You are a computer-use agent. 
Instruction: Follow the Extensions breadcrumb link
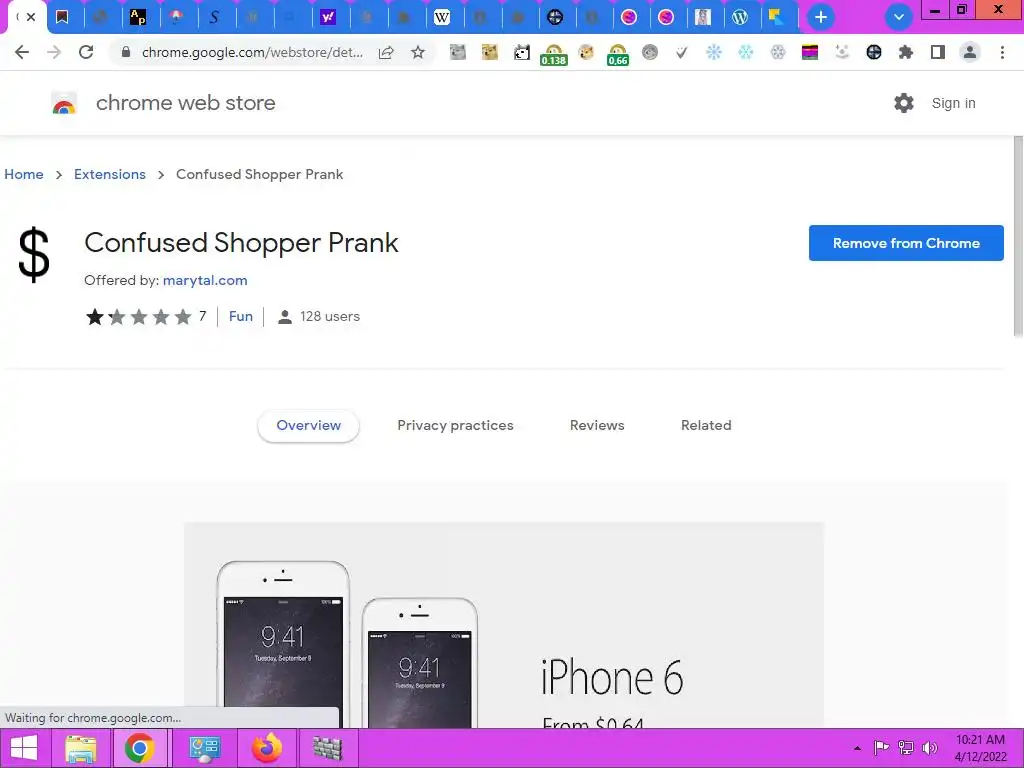point(110,174)
